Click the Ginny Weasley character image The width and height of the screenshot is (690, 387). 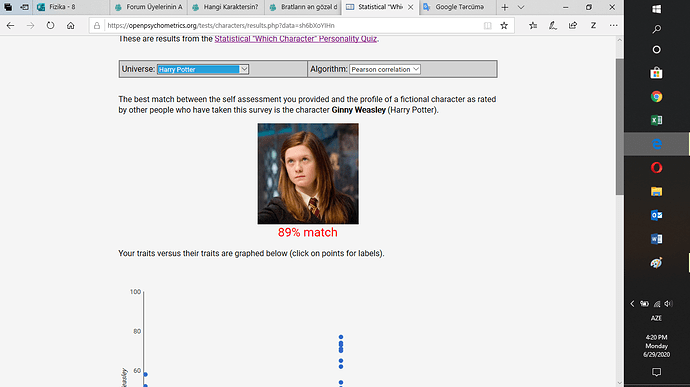tap(308, 173)
